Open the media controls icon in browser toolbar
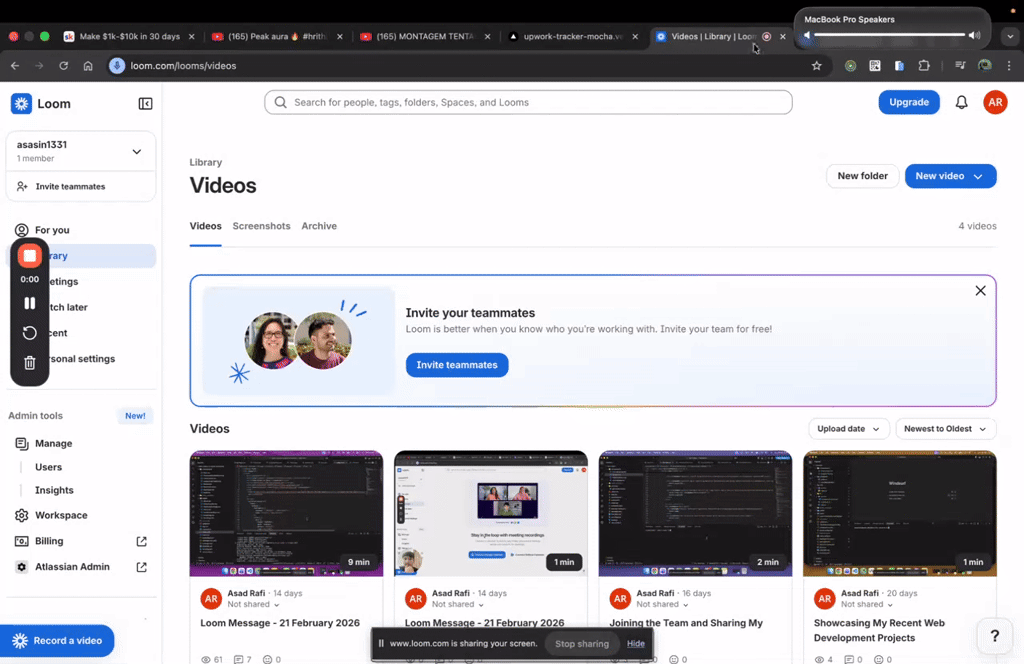1024x664 pixels. pyautogui.click(x=960, y=65)
